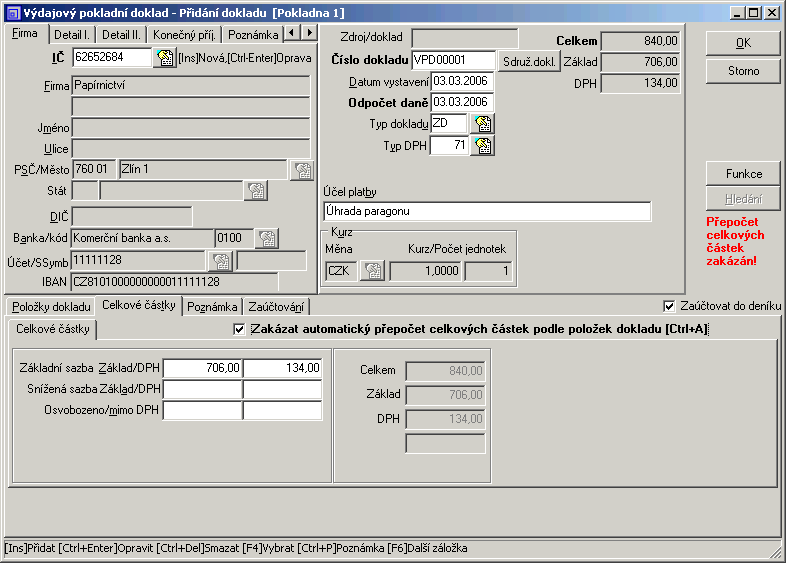
Task: Click Snížená sazba DPH empty field
Action: click(x=282, y=389)
